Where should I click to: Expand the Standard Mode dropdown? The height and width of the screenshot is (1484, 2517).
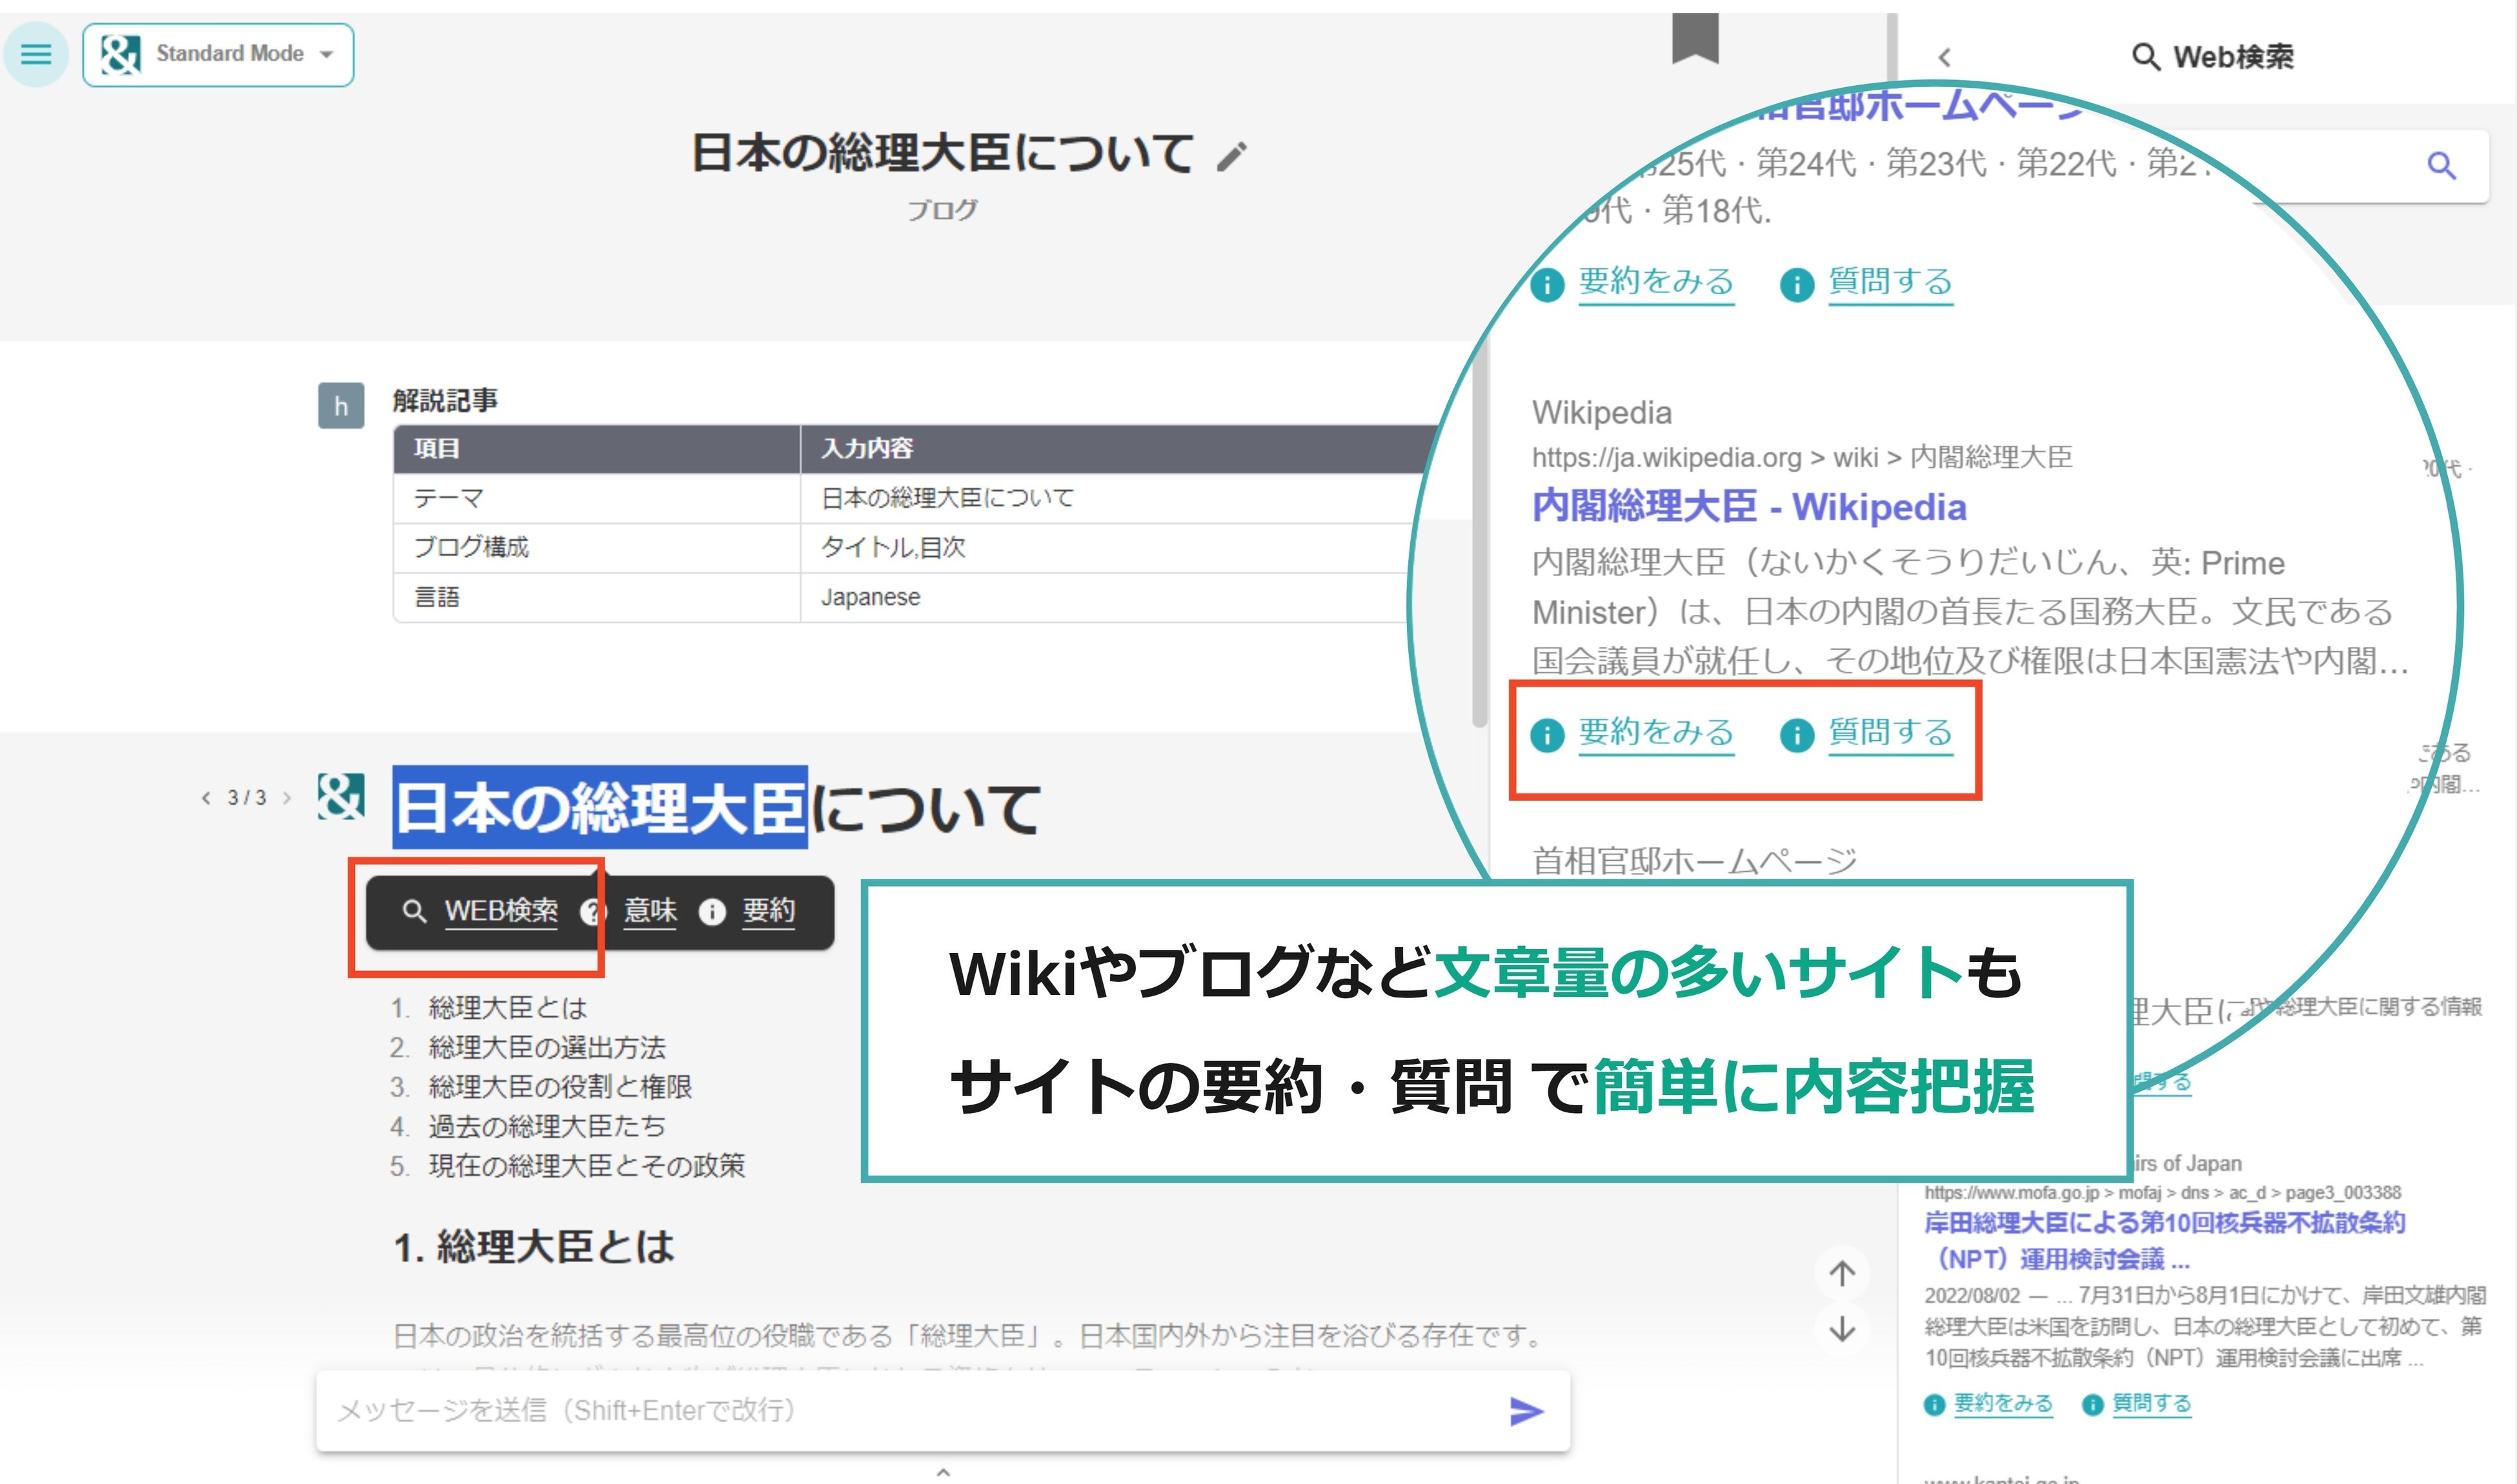pyautogui.click(x=218, y=55)
